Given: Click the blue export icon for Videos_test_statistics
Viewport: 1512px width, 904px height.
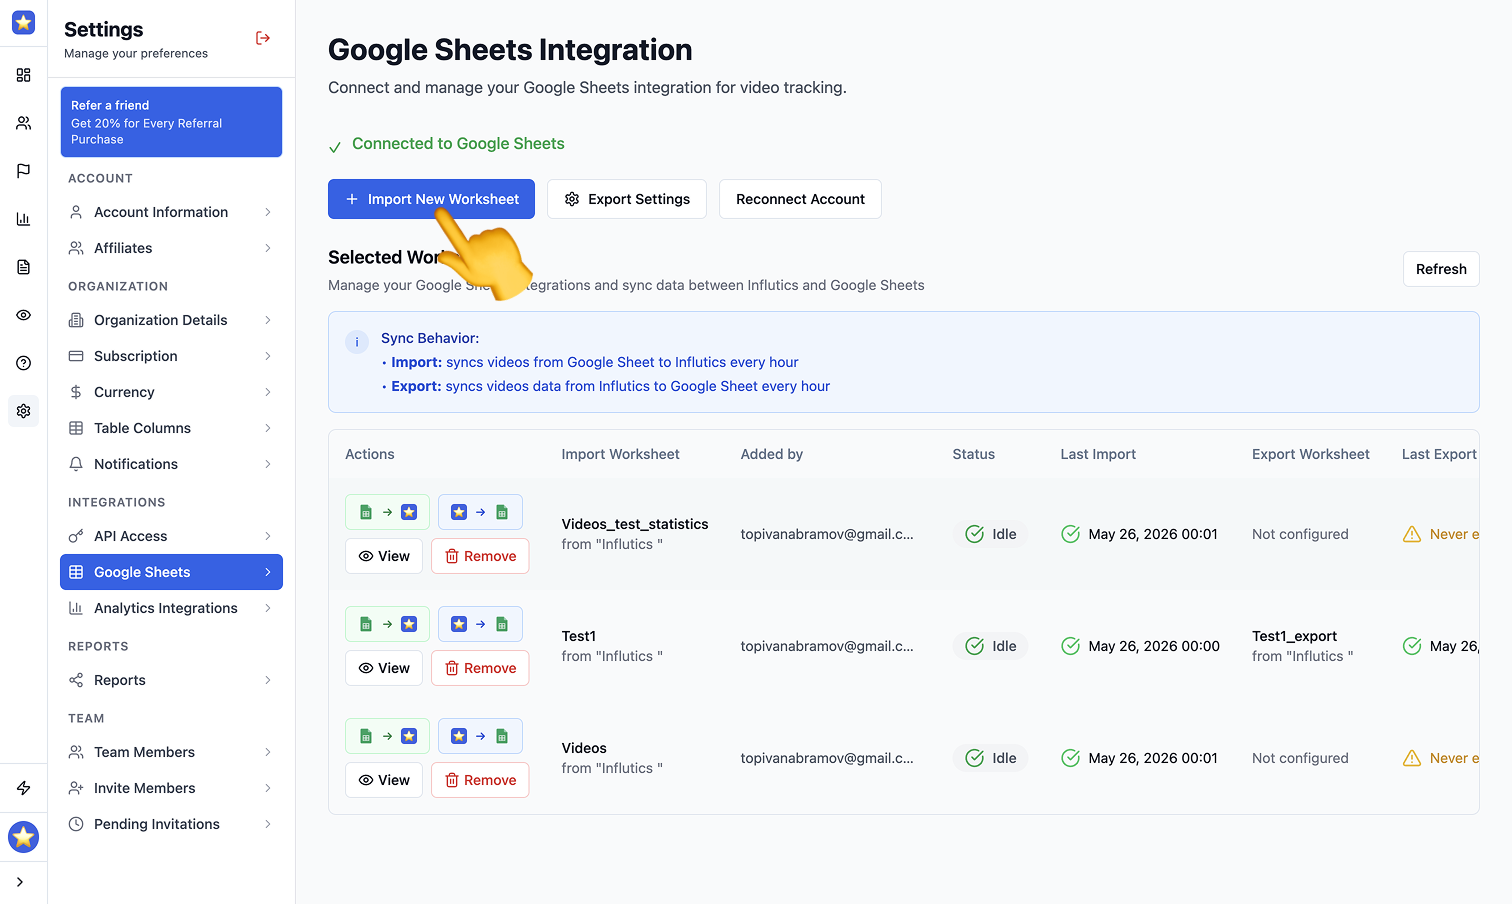Looking at the screenshot, I should [480, 512].
